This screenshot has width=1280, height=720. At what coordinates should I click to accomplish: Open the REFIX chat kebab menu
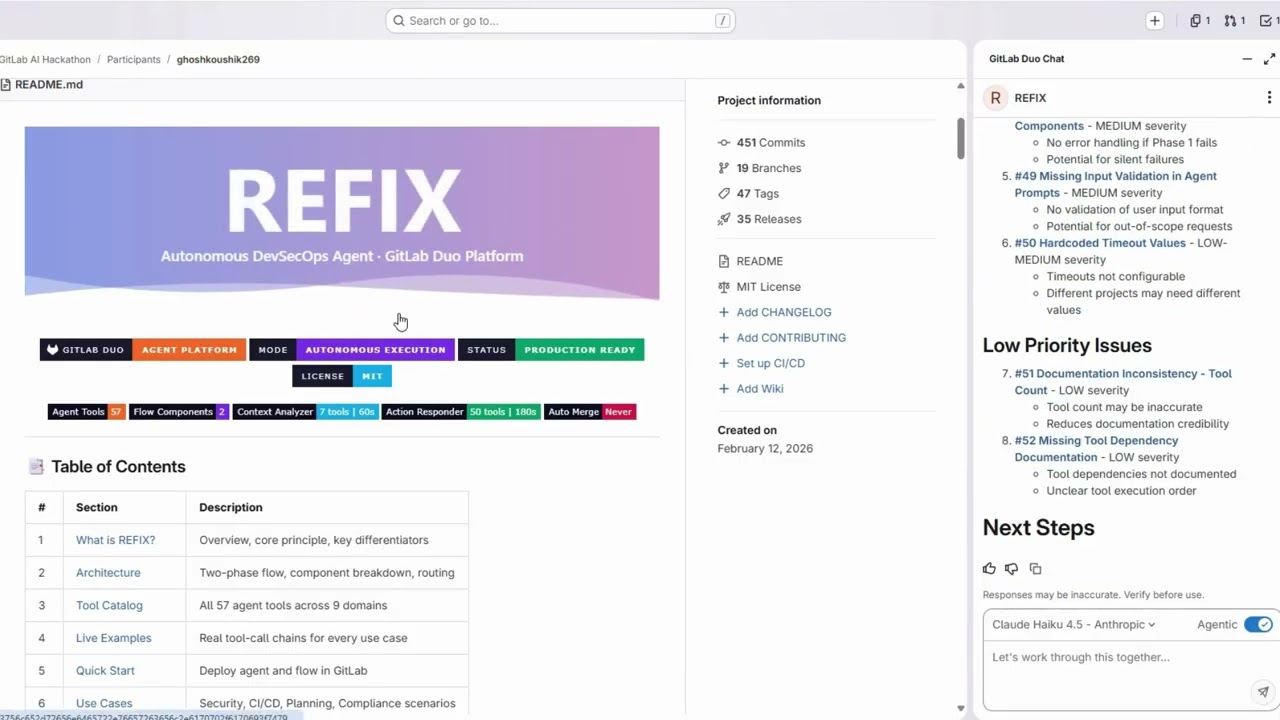tap(1269, 98)
